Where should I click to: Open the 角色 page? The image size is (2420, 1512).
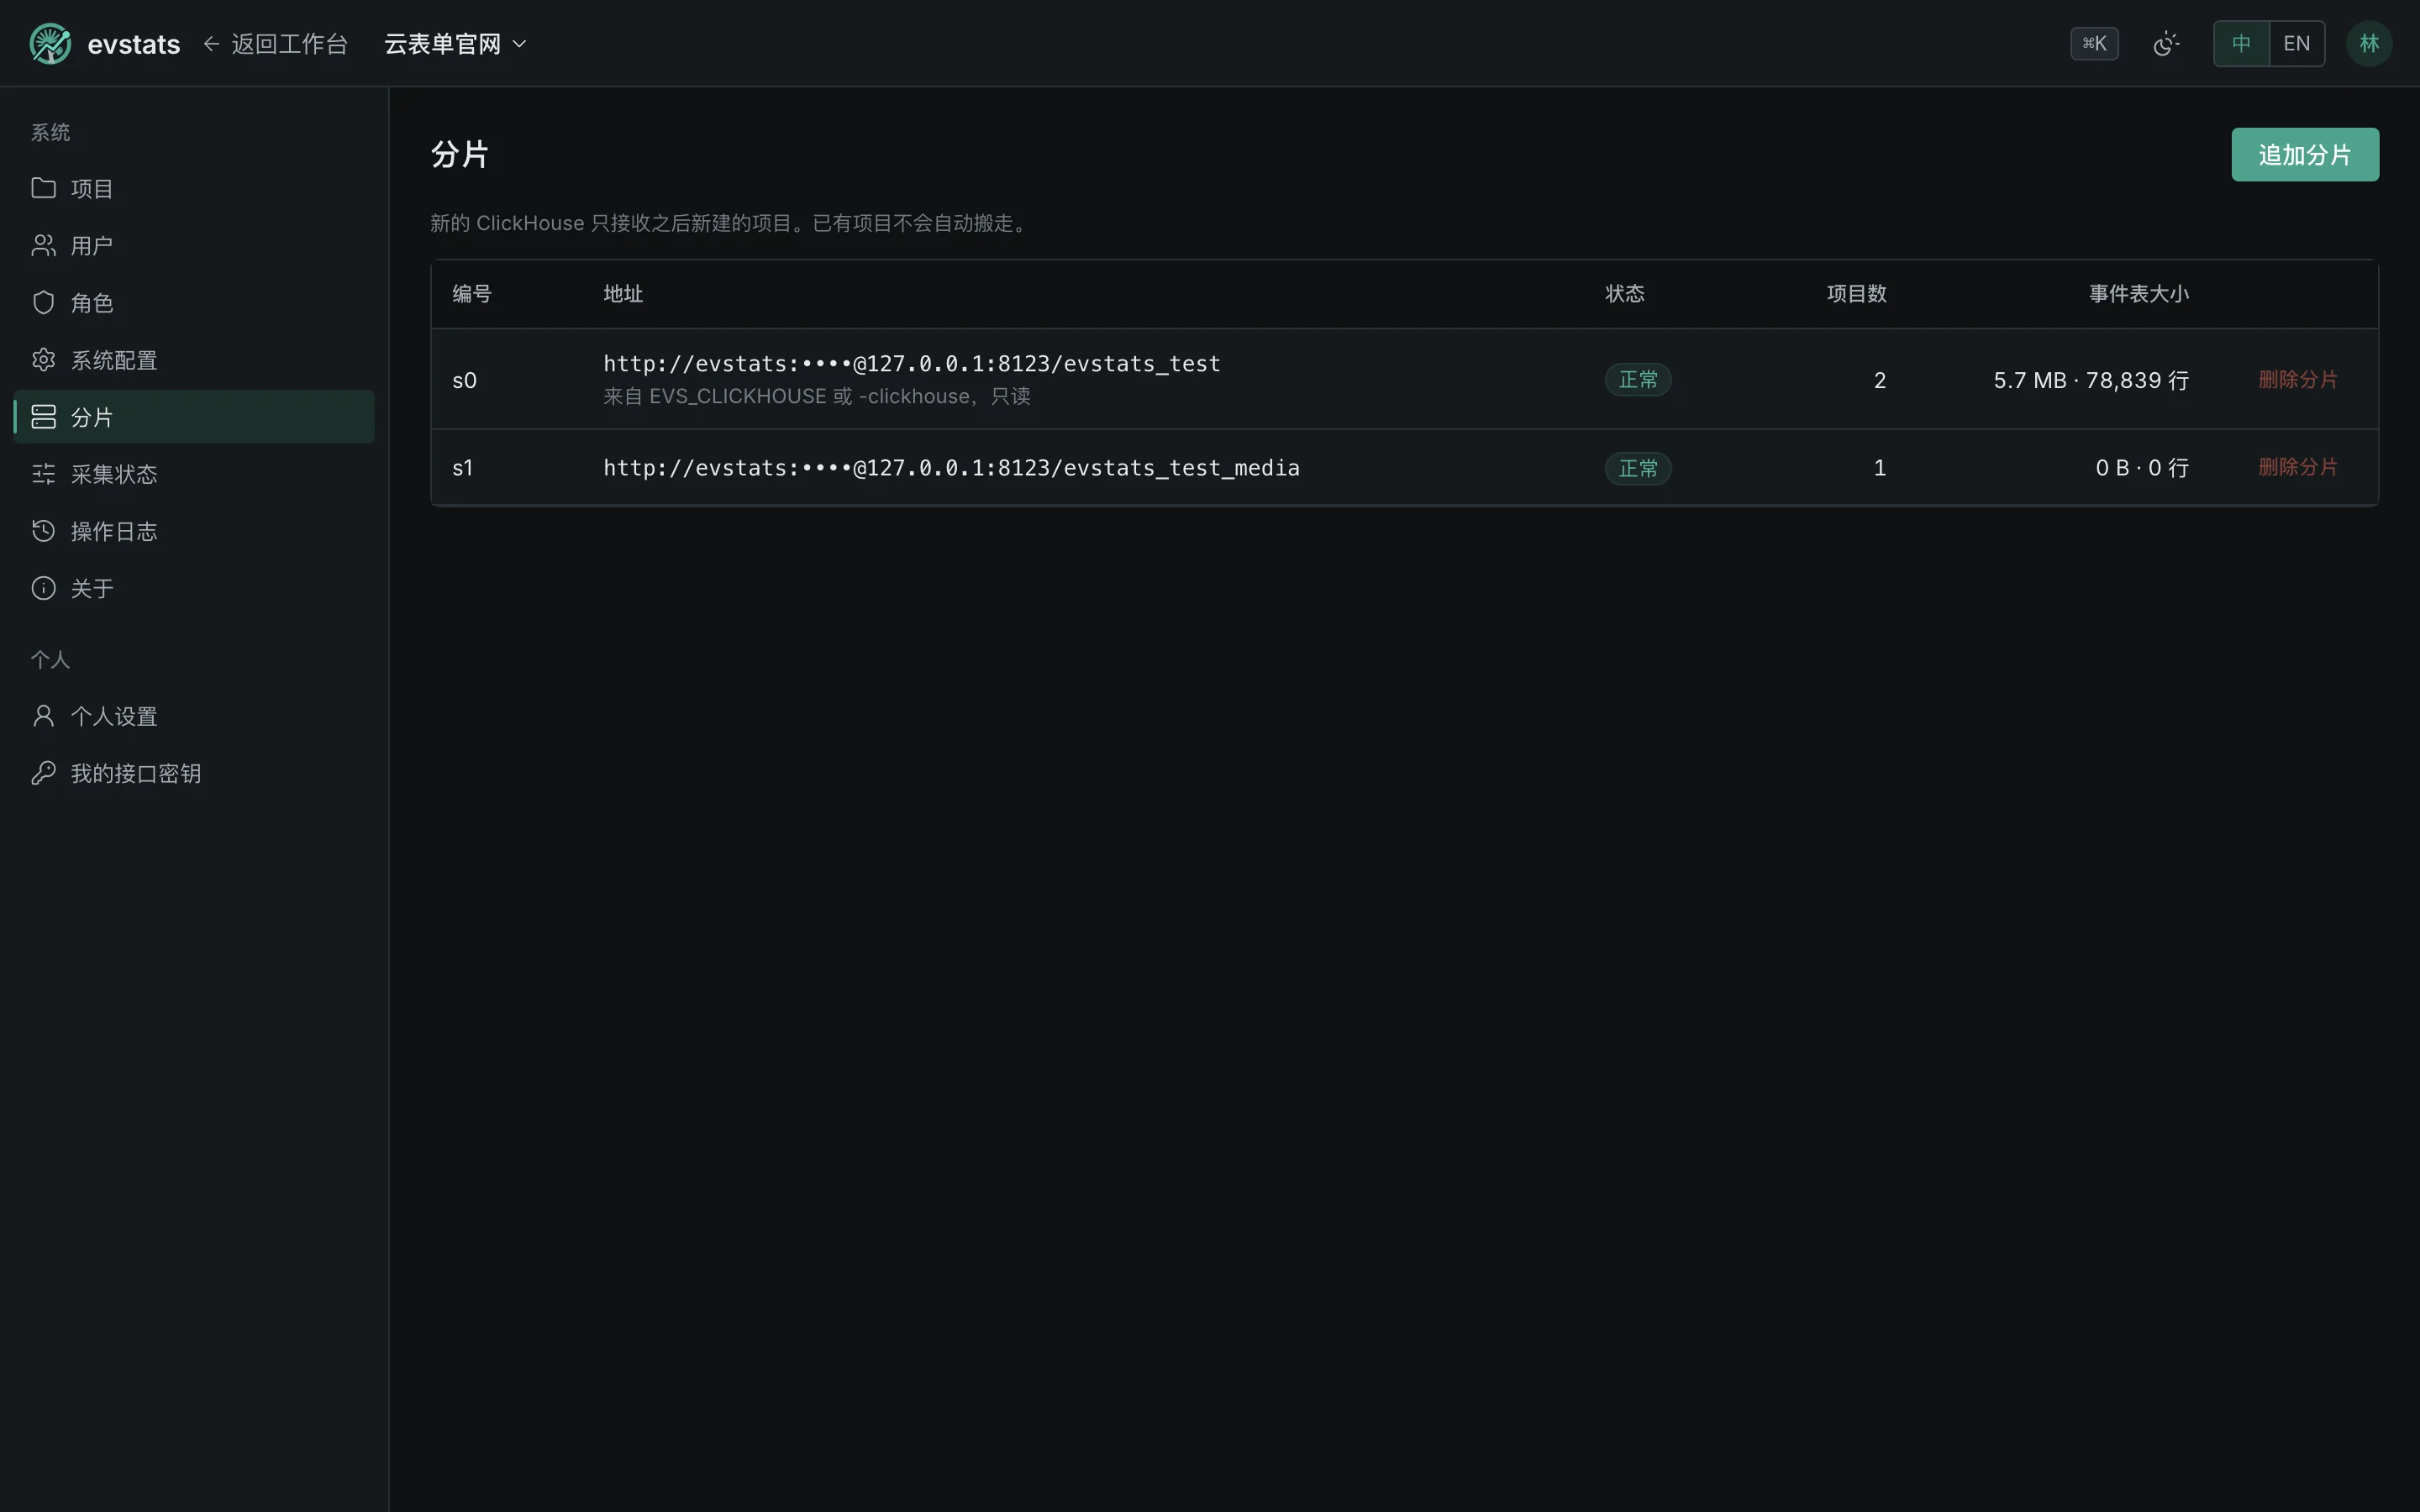(x=194, y=302)
